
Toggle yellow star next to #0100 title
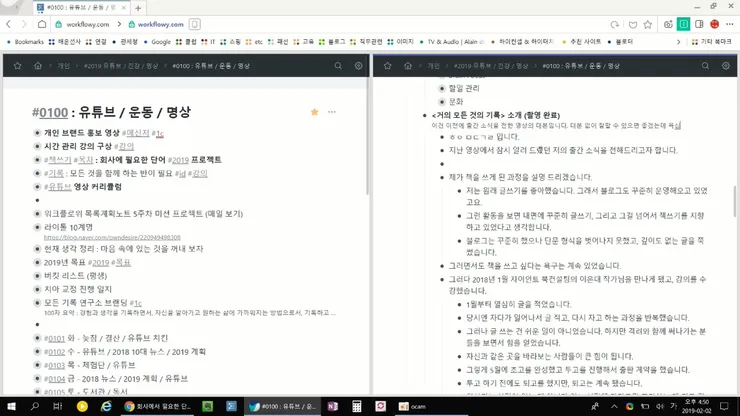(314, 112)
